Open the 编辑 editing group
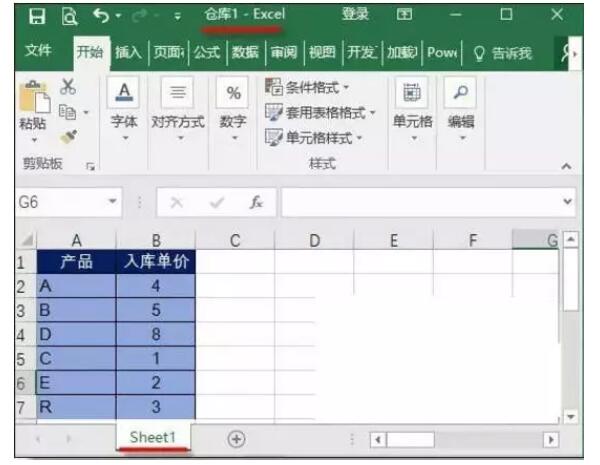Image resolution: width=600 pixels, height=465 pixels. point(461,108)
